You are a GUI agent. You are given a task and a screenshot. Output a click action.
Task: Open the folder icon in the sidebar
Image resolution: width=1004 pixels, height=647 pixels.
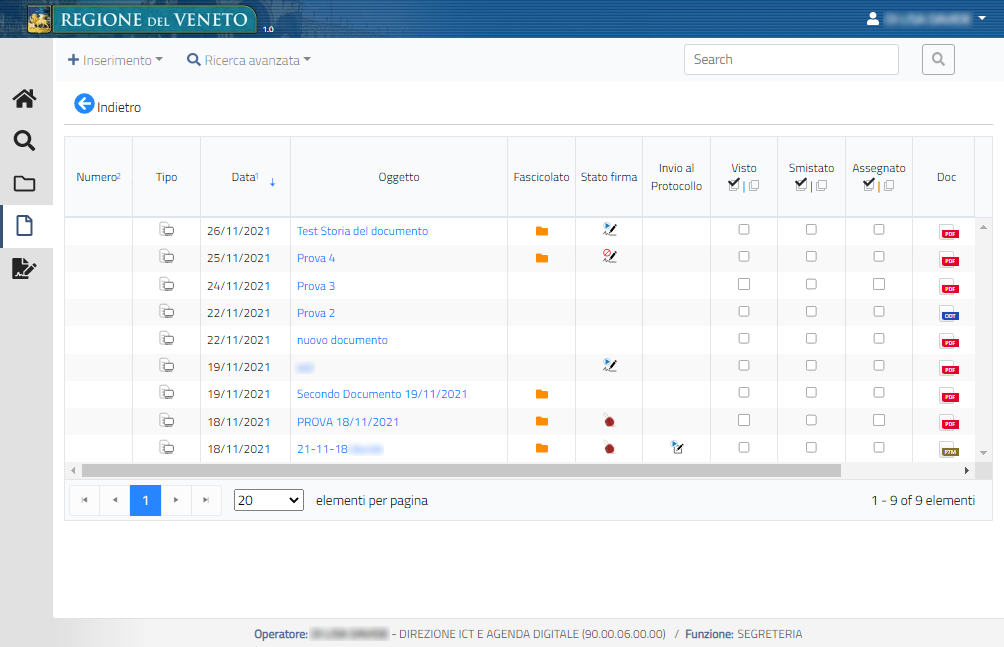(24, 184)
